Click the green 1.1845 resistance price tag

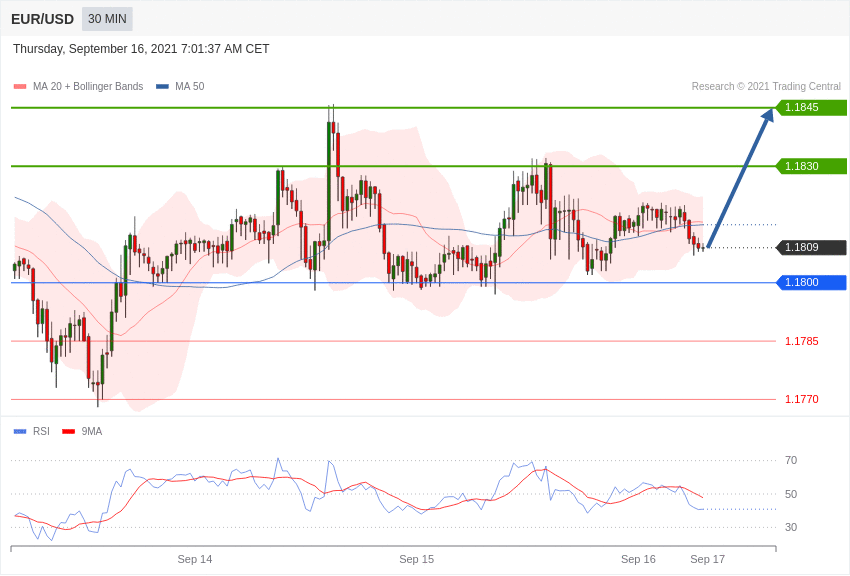tap(811, 107)
